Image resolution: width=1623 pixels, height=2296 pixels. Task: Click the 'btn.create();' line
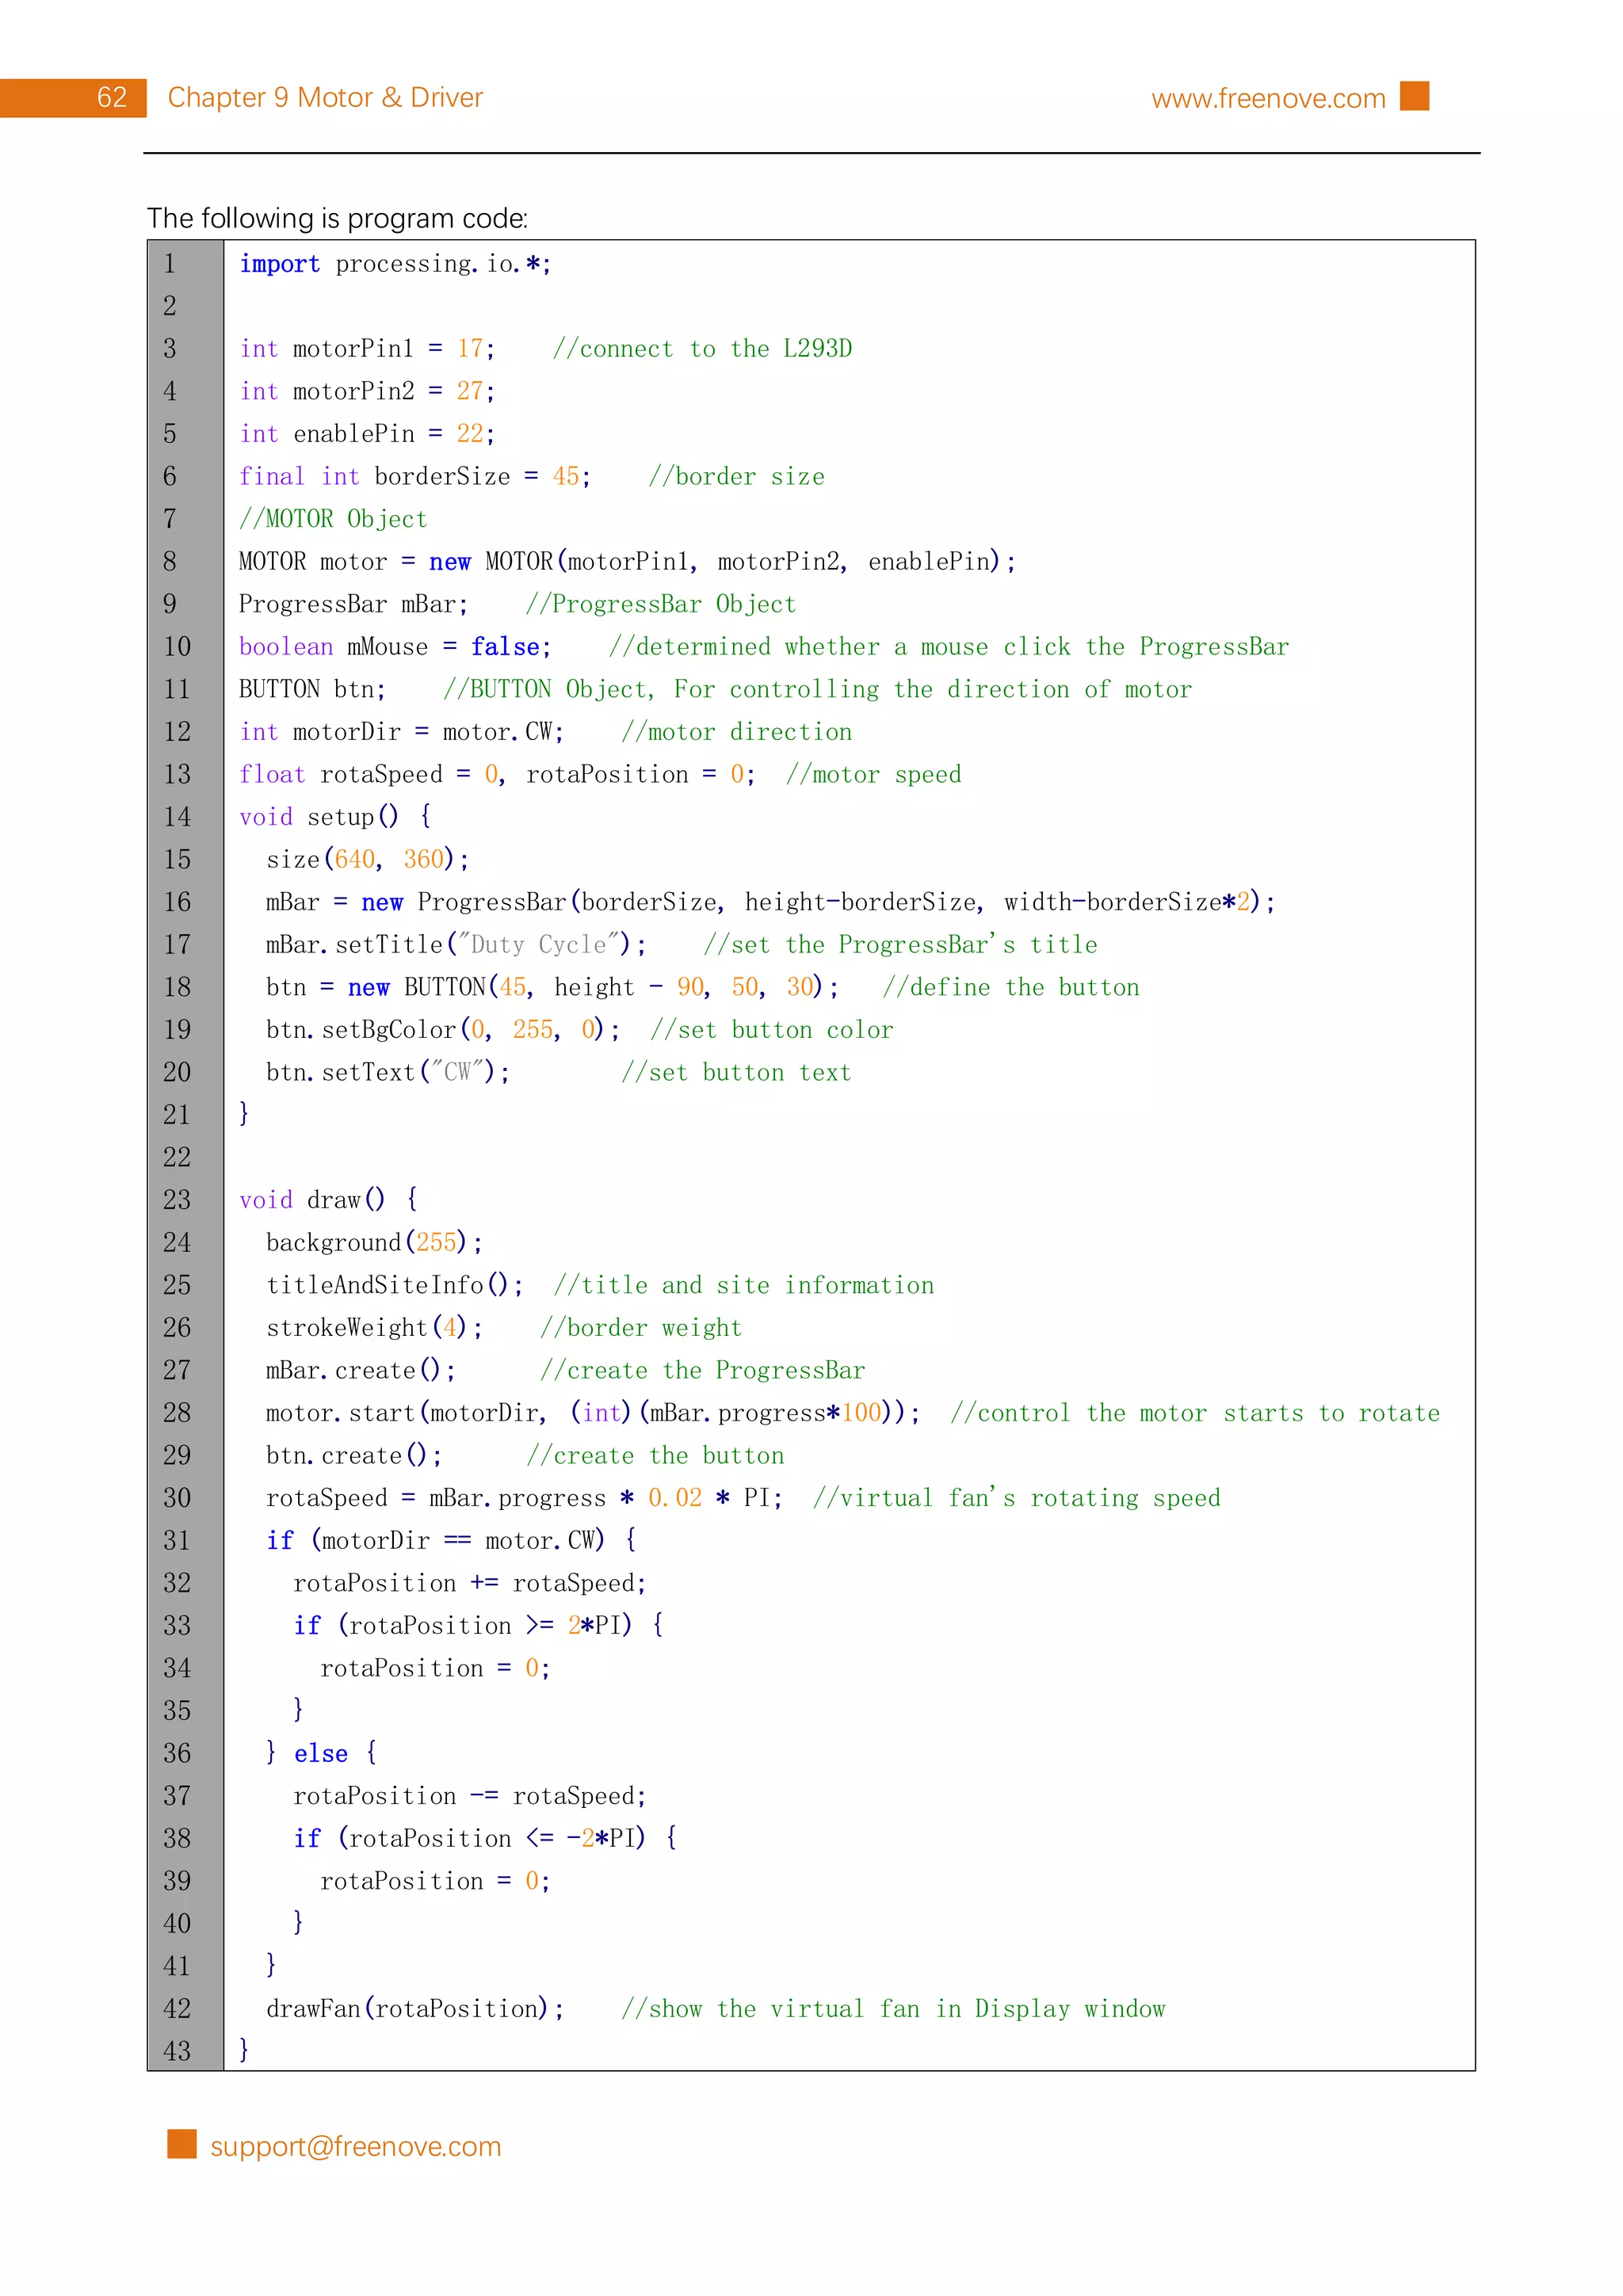point(354,1456)
